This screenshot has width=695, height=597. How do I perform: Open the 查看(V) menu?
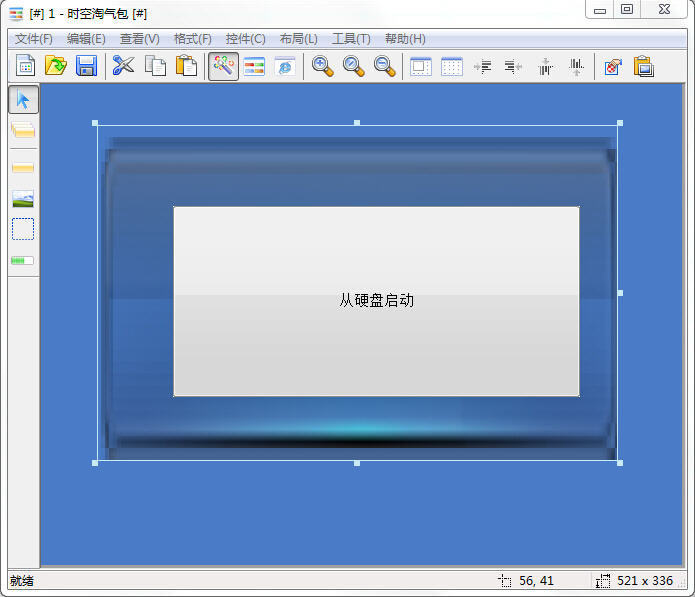point(140,39)
